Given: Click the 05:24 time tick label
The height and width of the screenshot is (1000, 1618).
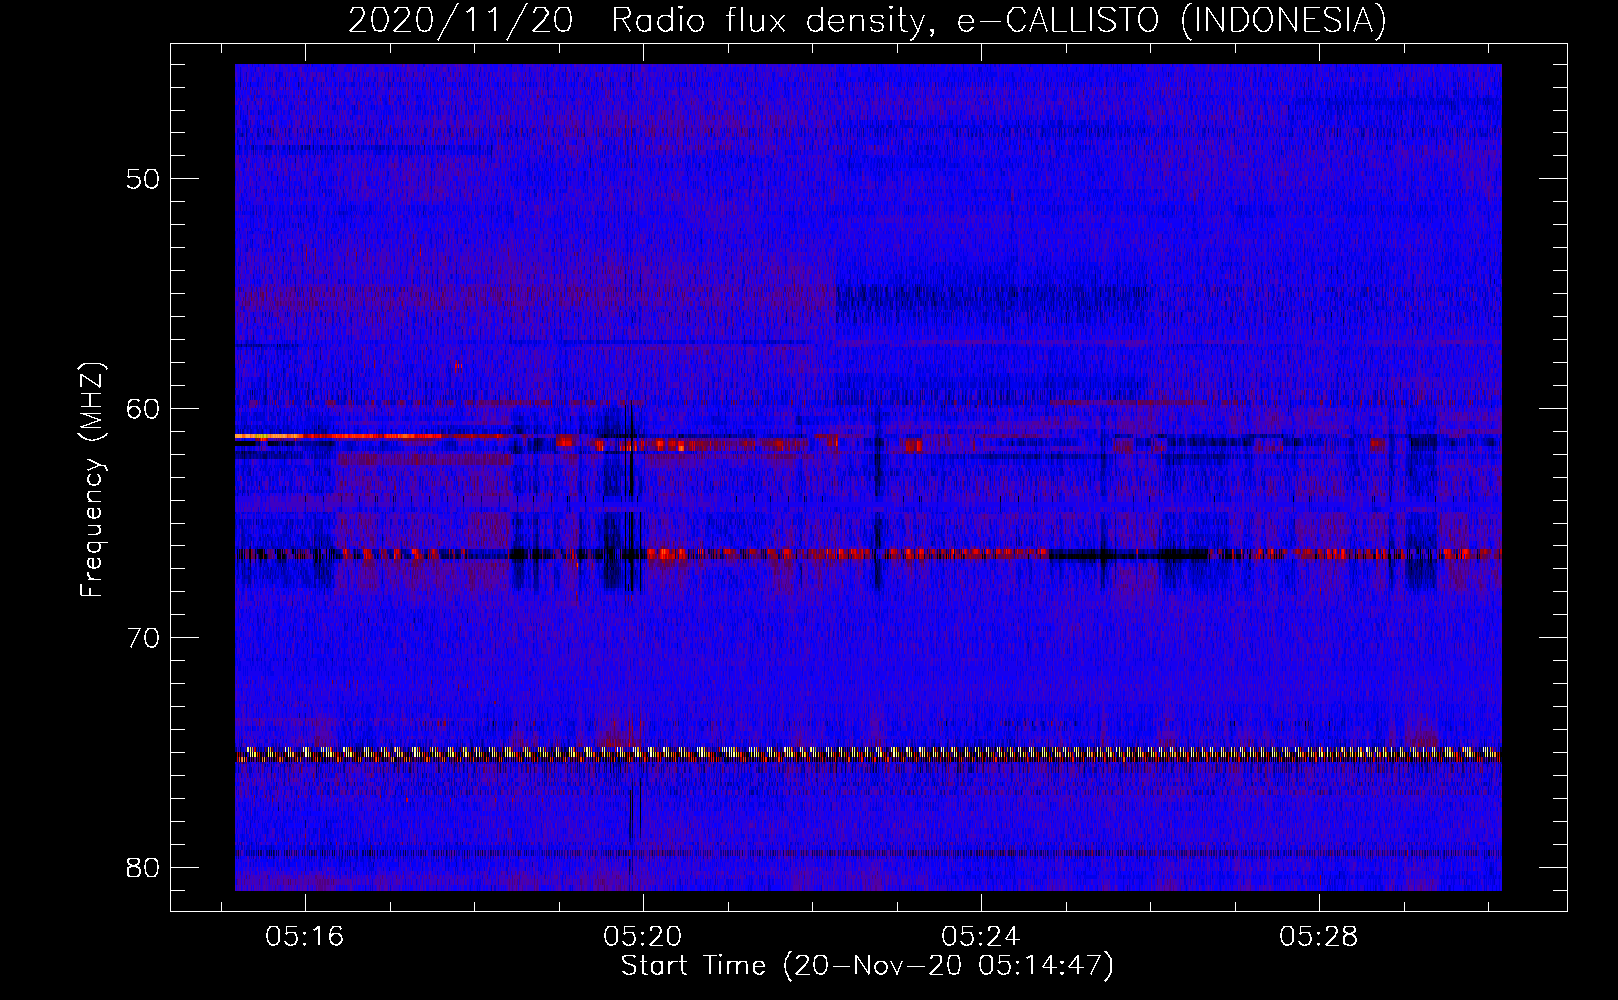Looking at the screenshot, I should (981, 936).
